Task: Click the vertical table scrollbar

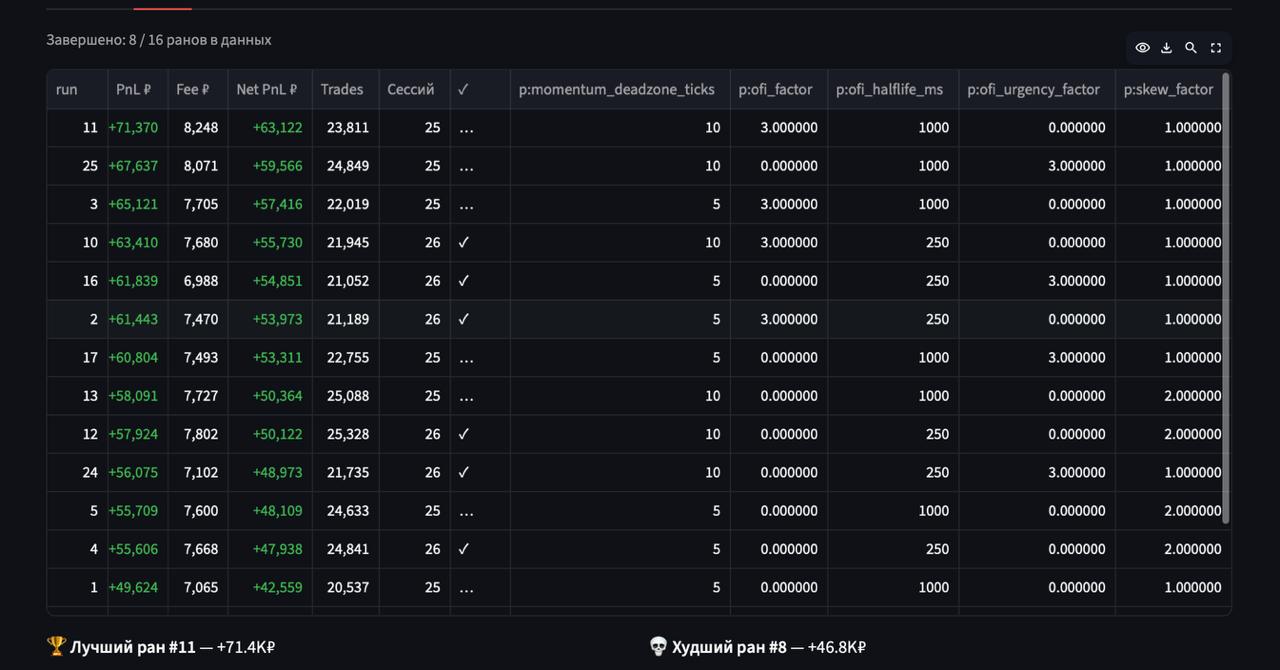Action: coord(1226,298)
